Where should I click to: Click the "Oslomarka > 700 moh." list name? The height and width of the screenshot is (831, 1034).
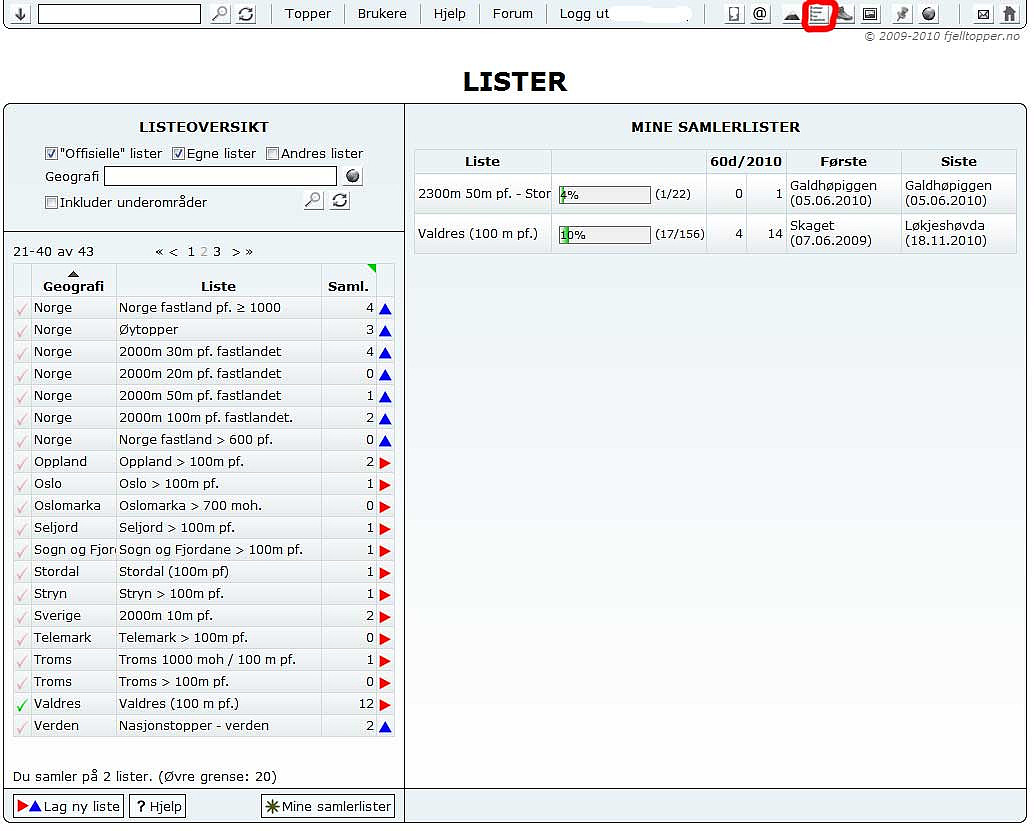(190, 506)
